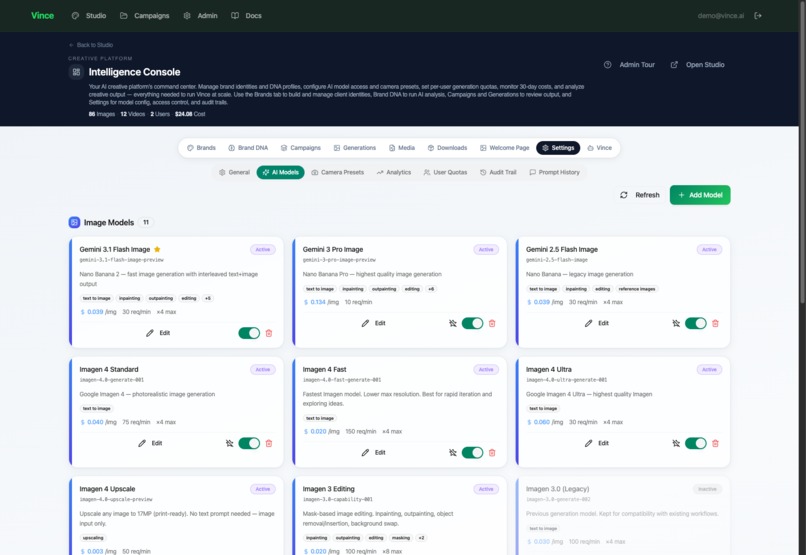Viewport: 806px width, 555px height.
Task: Delete the Gemini 2.5 Flash Image model
Action: [x=715, y=323]
